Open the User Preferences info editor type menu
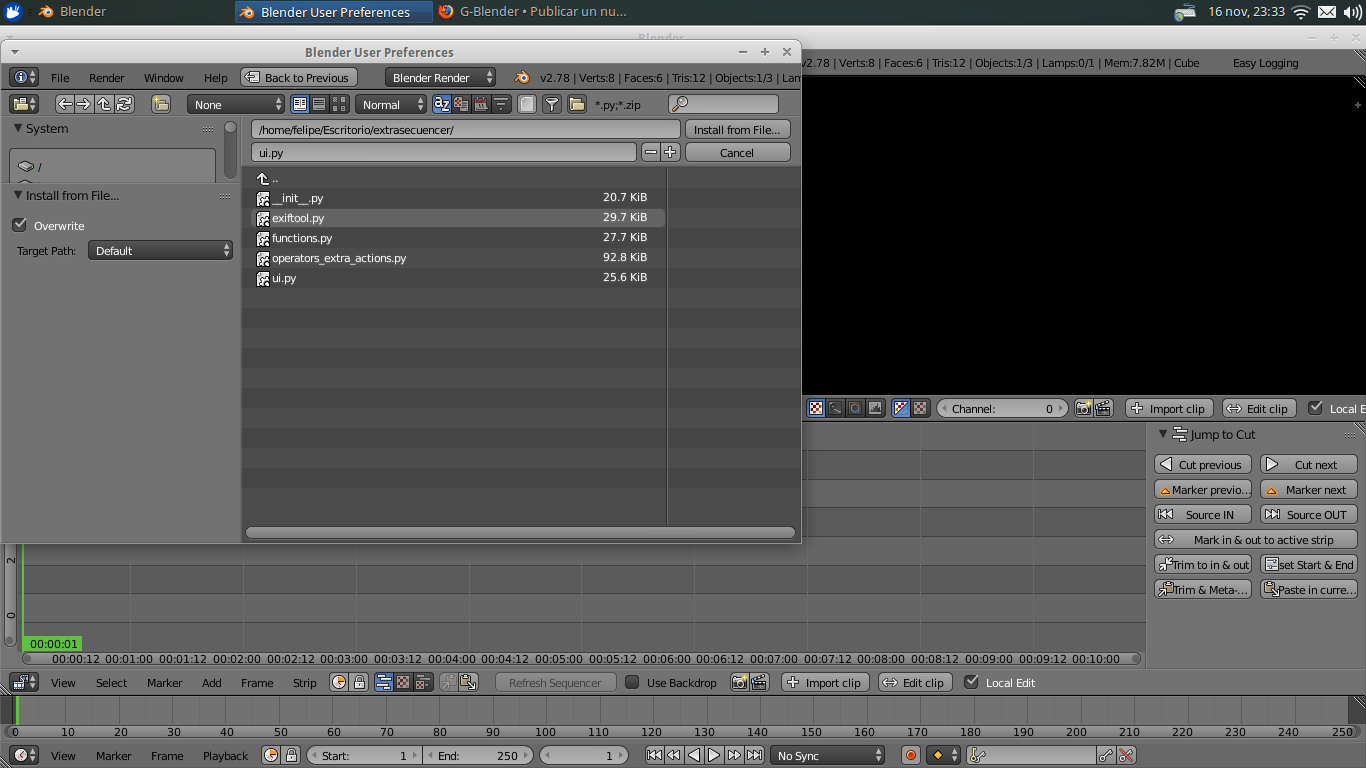The width and height of the screenshot is (1366, 768). point(24,77)
